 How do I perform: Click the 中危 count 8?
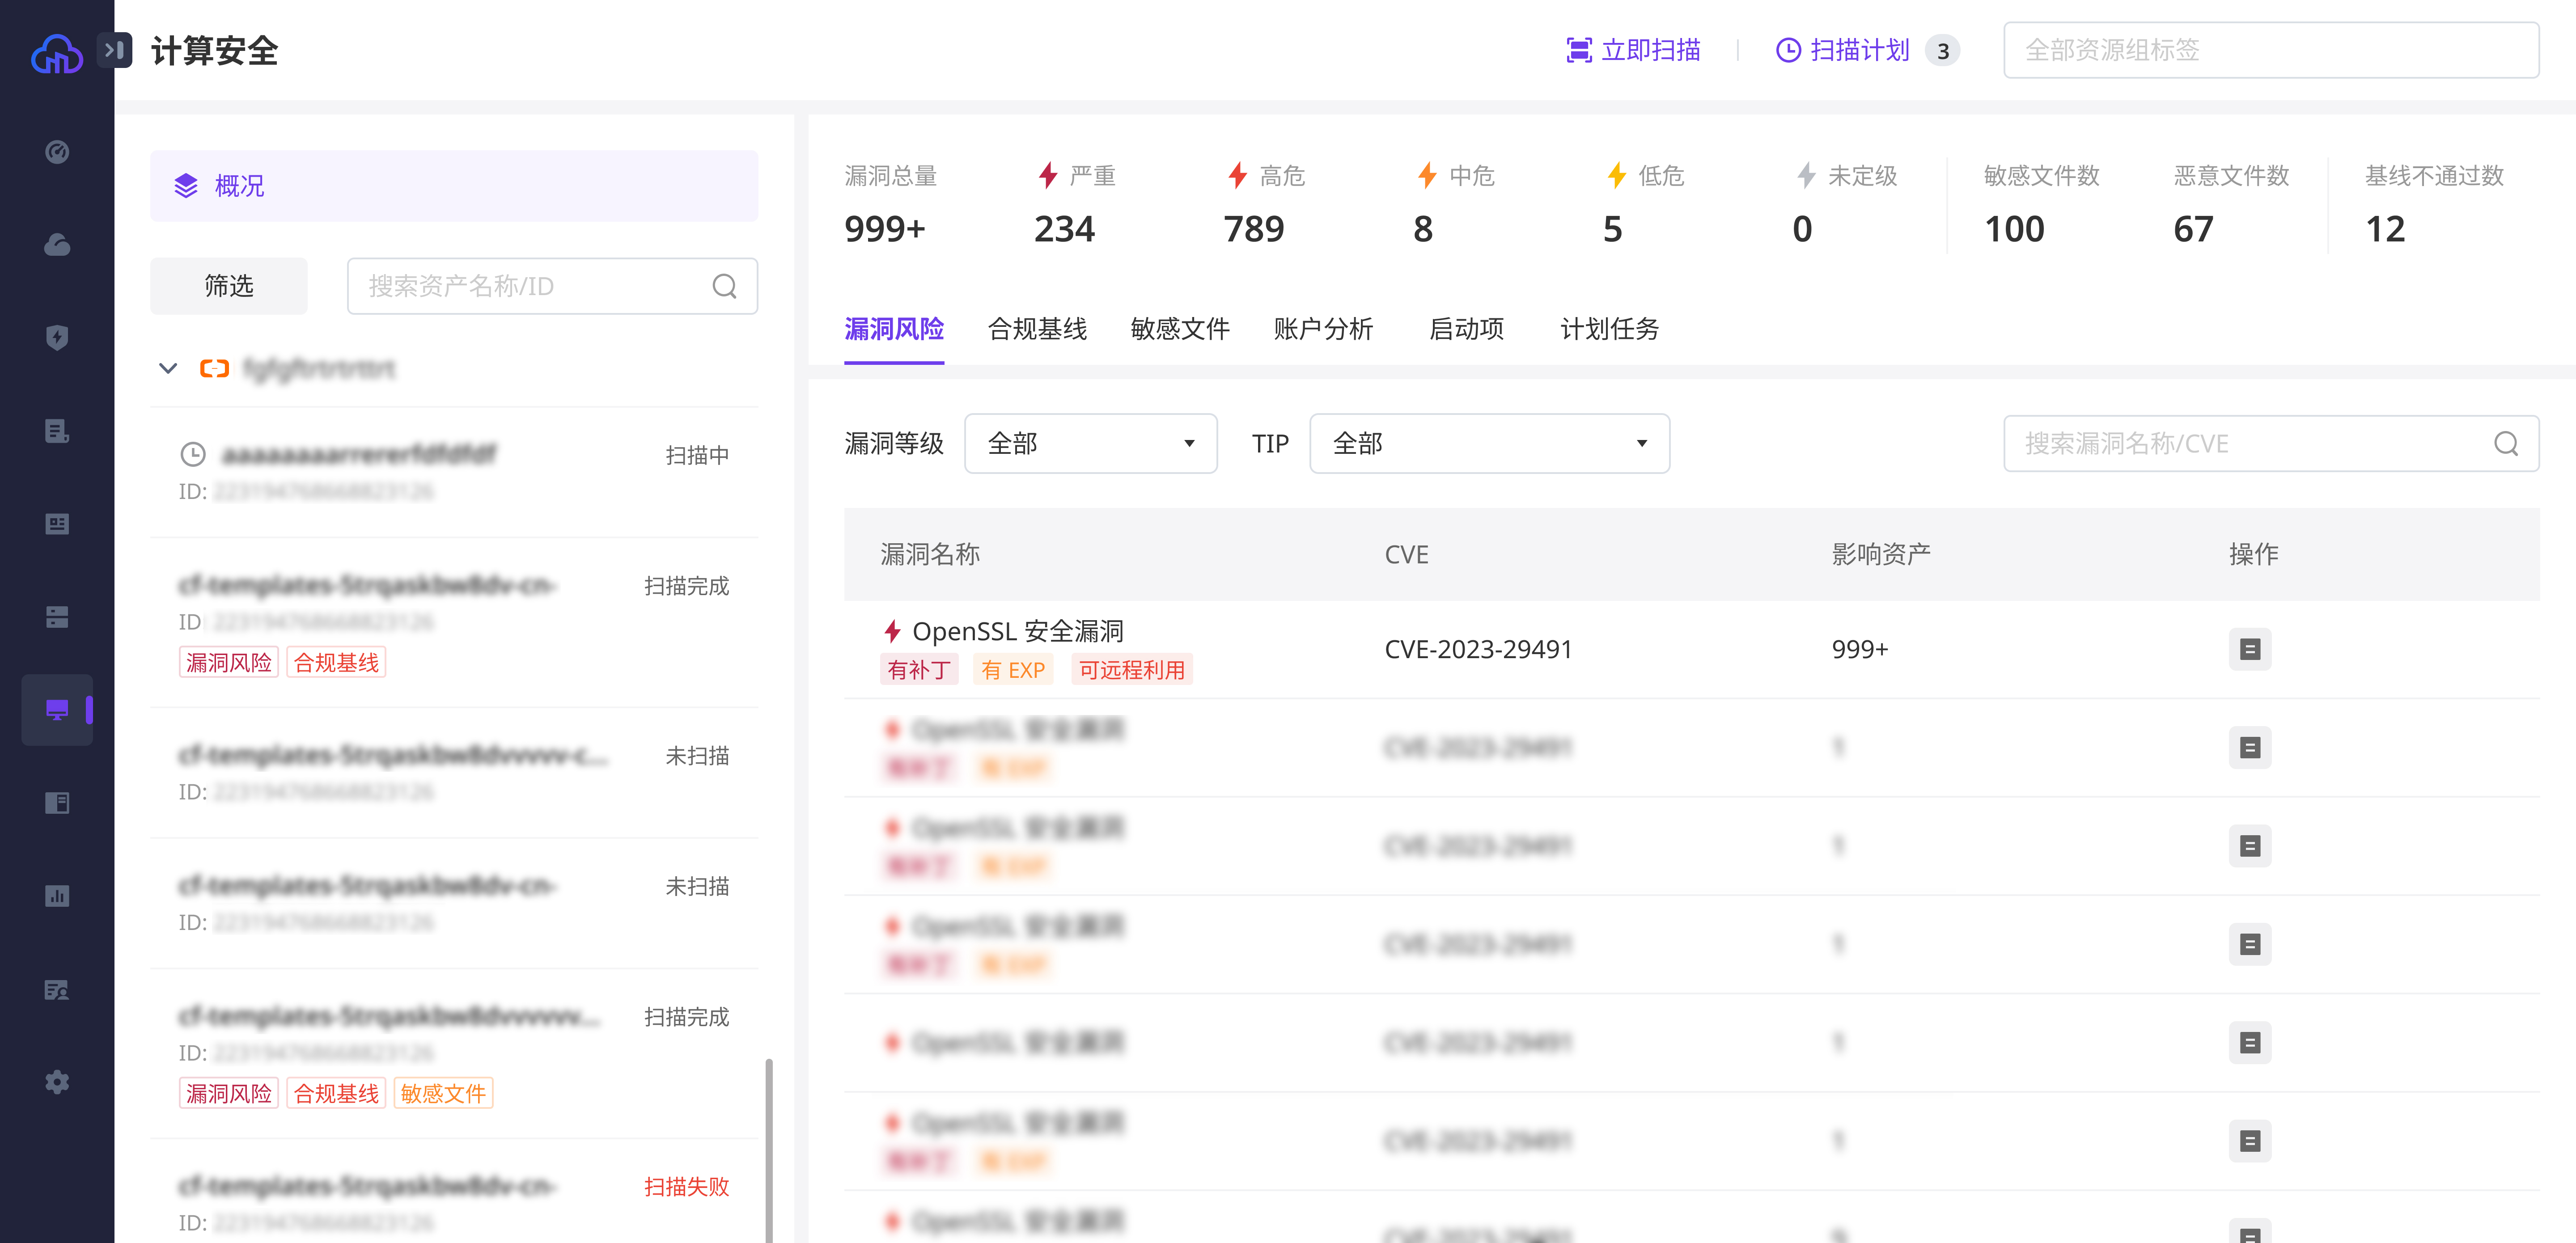(x=1423, y=230)
